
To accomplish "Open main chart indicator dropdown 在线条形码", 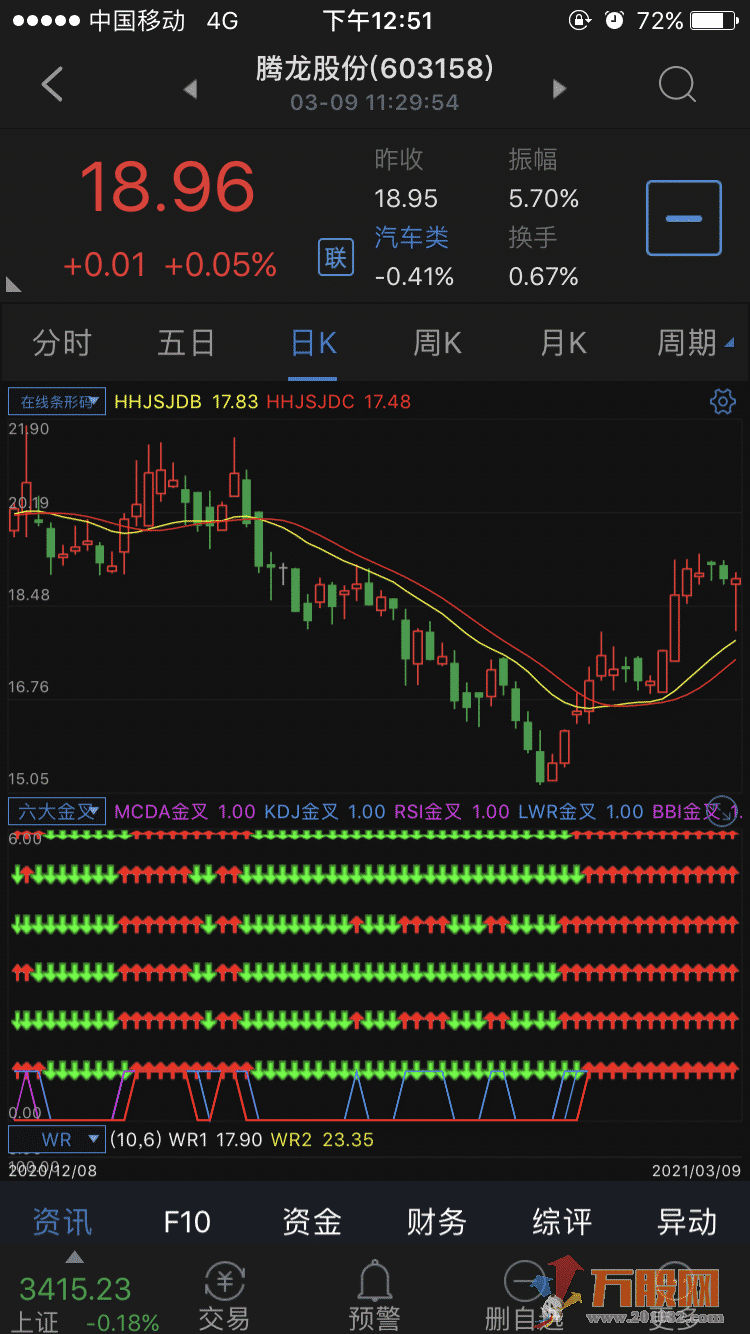I will pyautogui.click(x=57, y=401).
